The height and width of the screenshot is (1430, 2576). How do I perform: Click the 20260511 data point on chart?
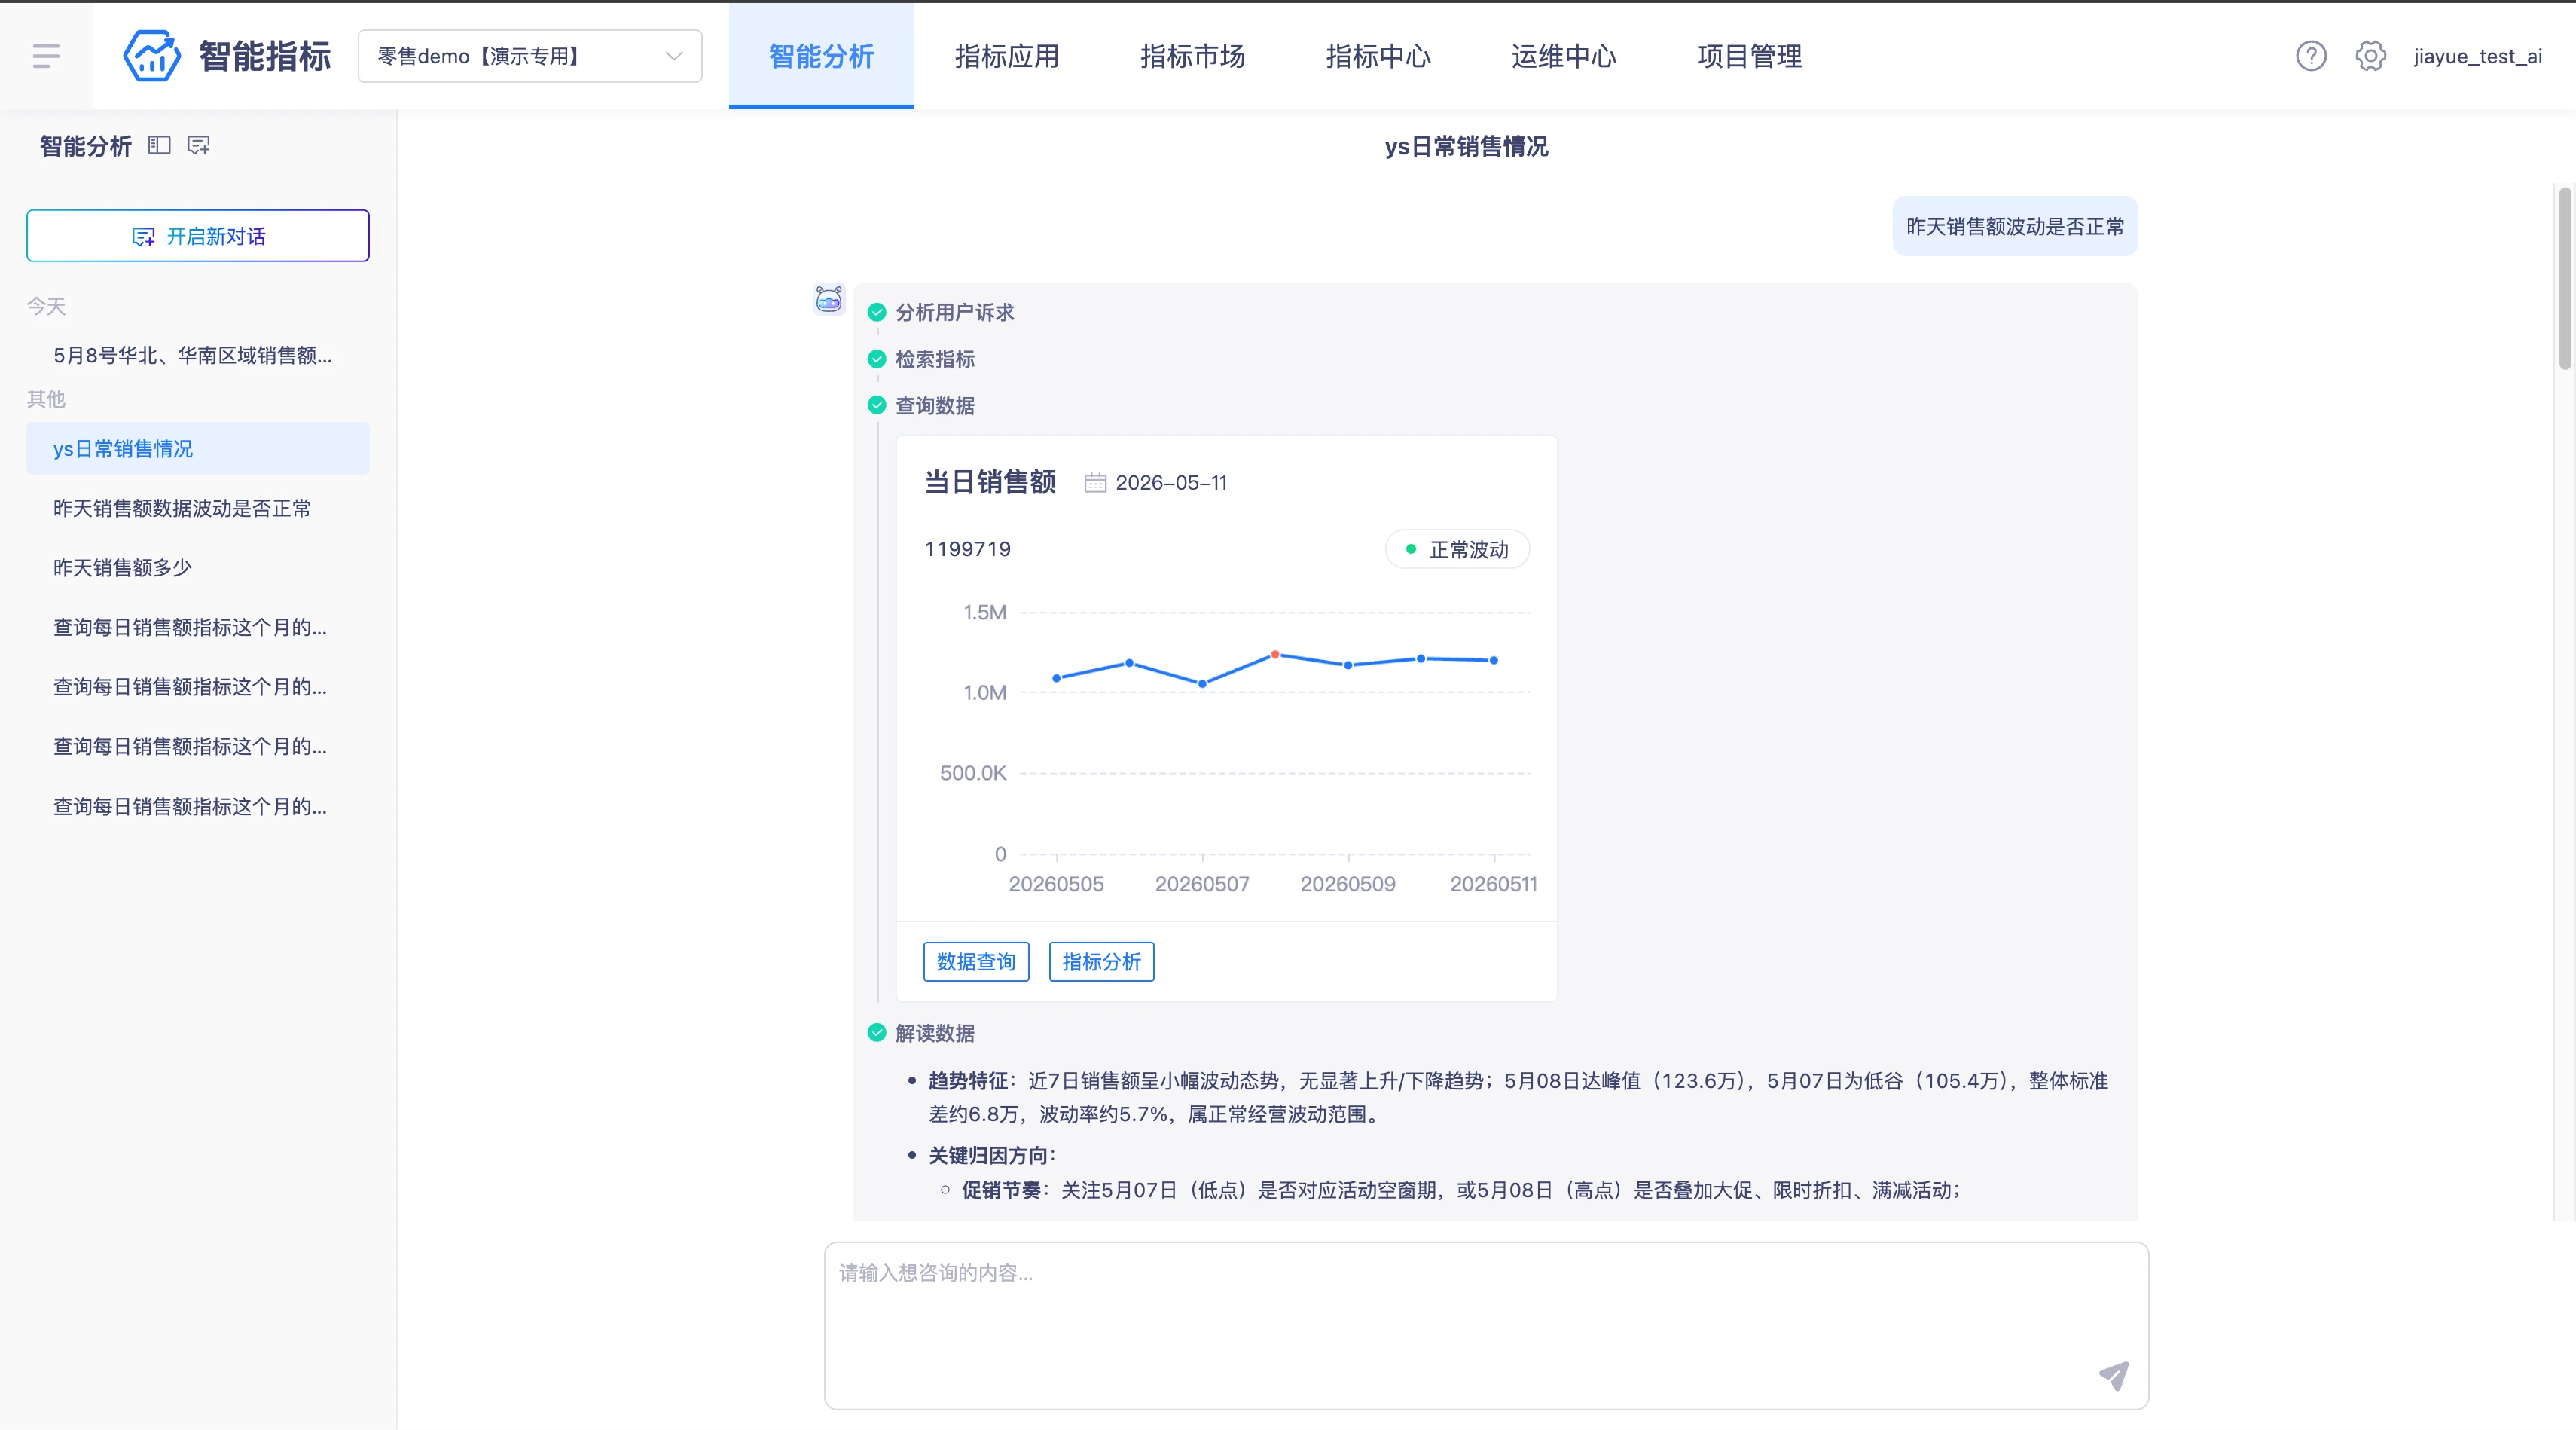pyautogui.click(x=1494, y=660)
